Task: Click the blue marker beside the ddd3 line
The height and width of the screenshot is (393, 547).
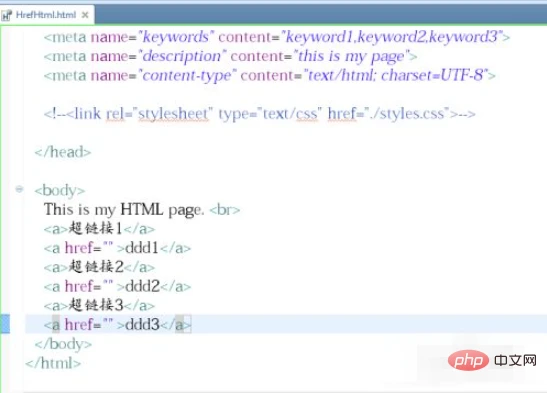Action: click(5, 324)
